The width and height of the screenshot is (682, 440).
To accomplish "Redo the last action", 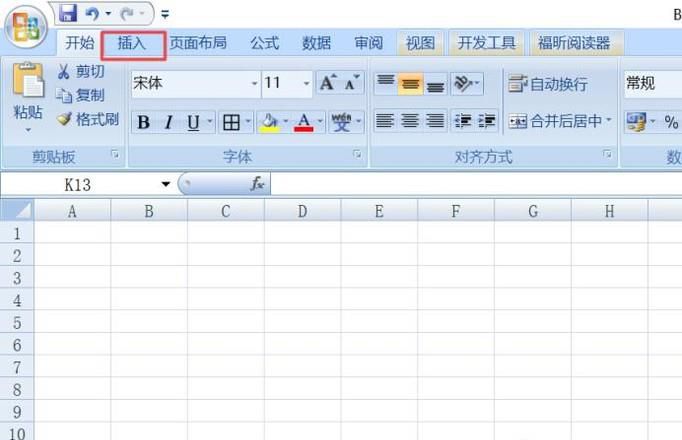I will tap(127, 14).
